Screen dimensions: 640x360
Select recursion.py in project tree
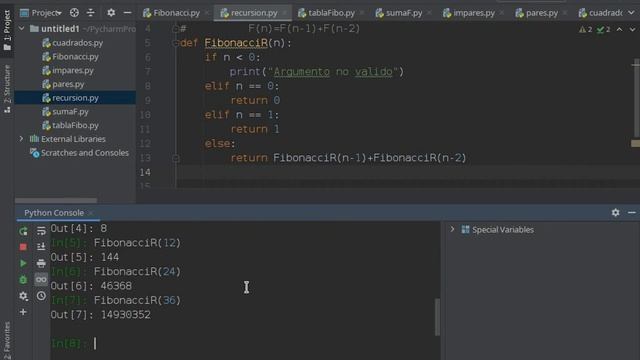tap(76, 98)
